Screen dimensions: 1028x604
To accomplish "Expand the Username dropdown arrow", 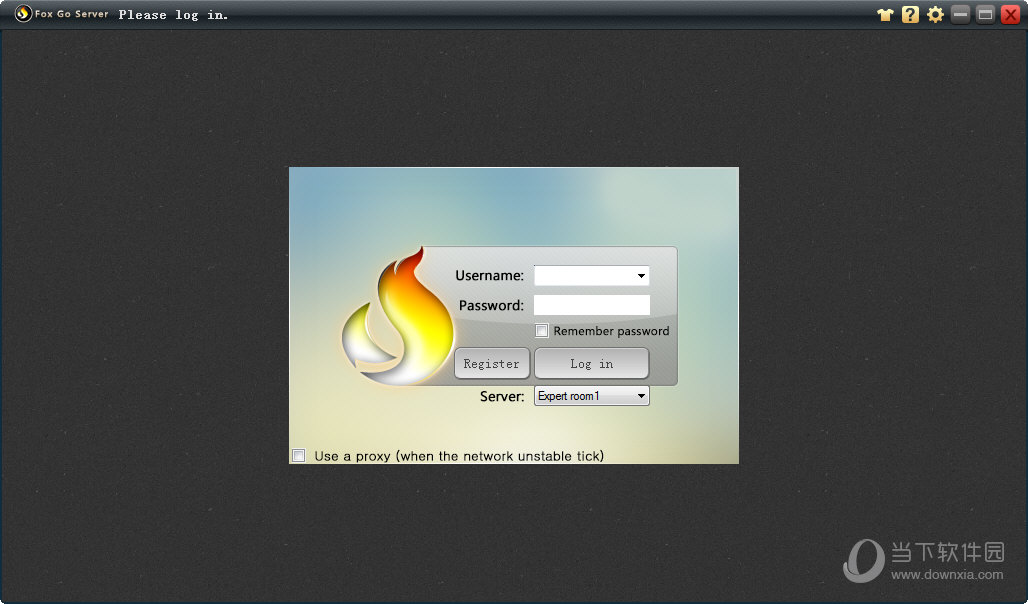I will (x=641, y=275).
